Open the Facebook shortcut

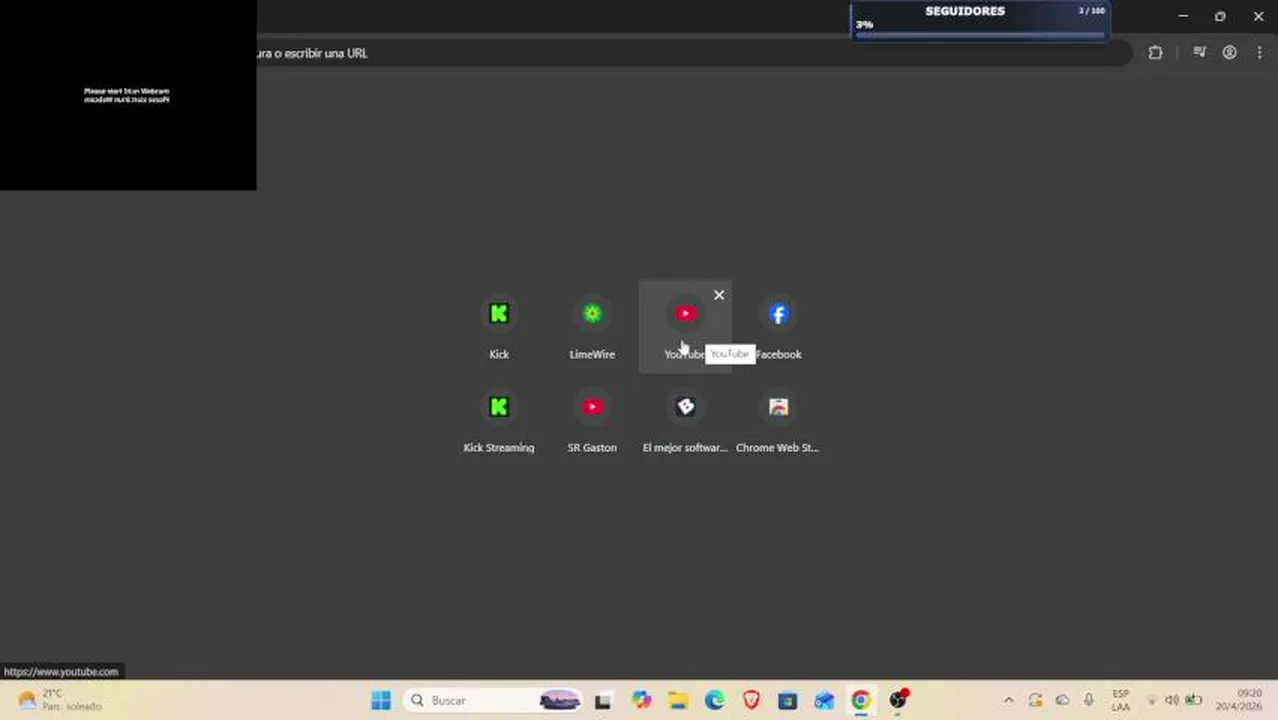click(778, 327)
